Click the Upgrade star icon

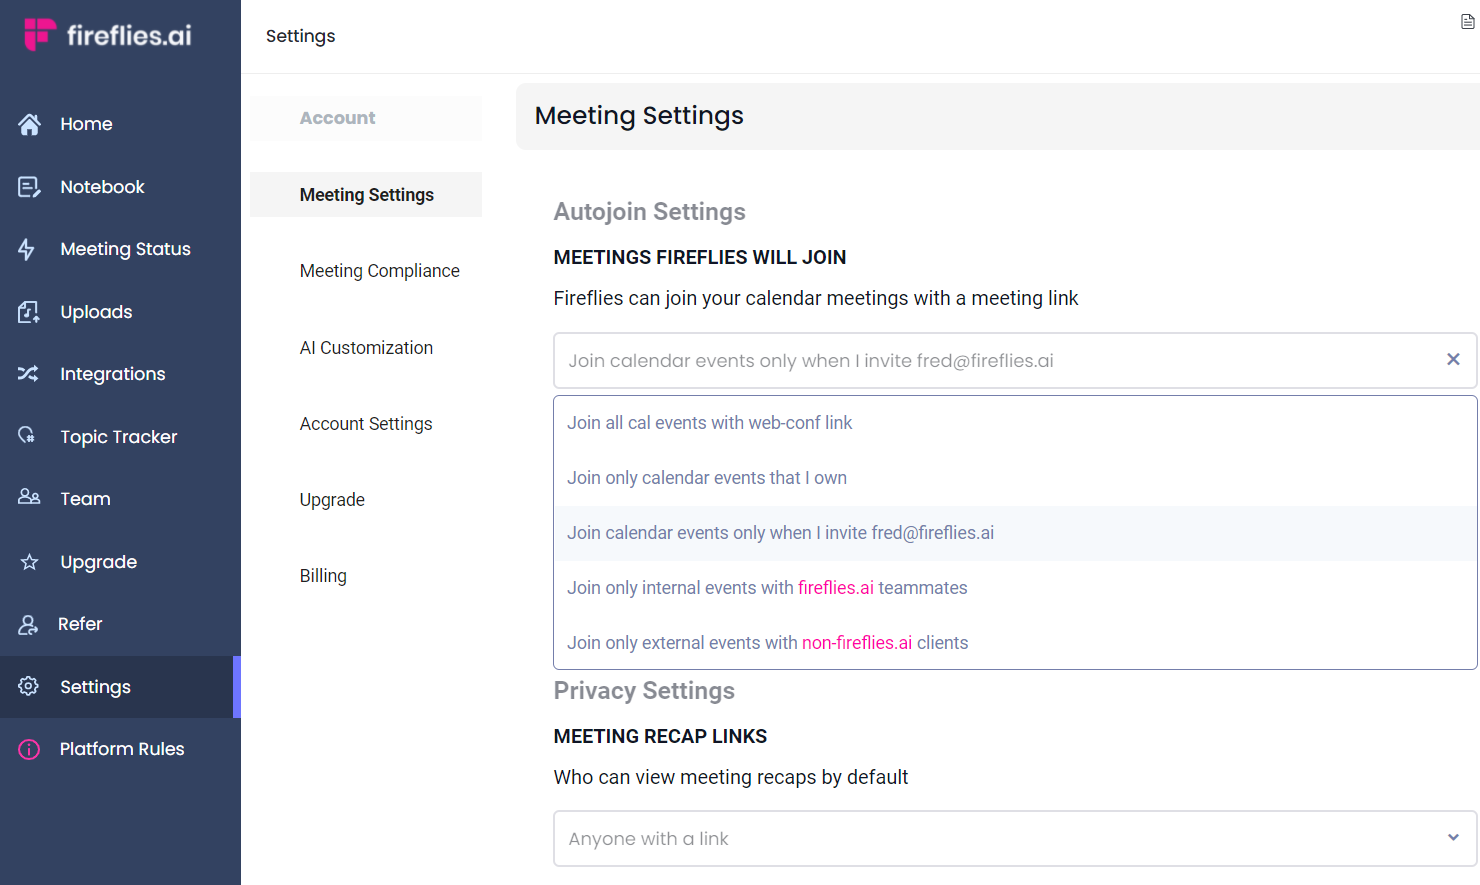click(x=29, y=562)
